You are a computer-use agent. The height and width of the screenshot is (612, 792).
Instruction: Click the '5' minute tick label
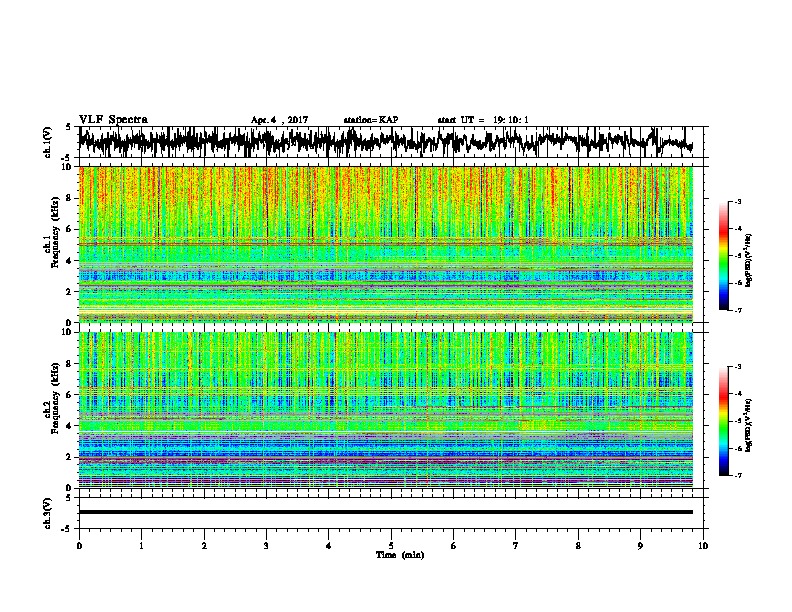[x=391, y=546]
